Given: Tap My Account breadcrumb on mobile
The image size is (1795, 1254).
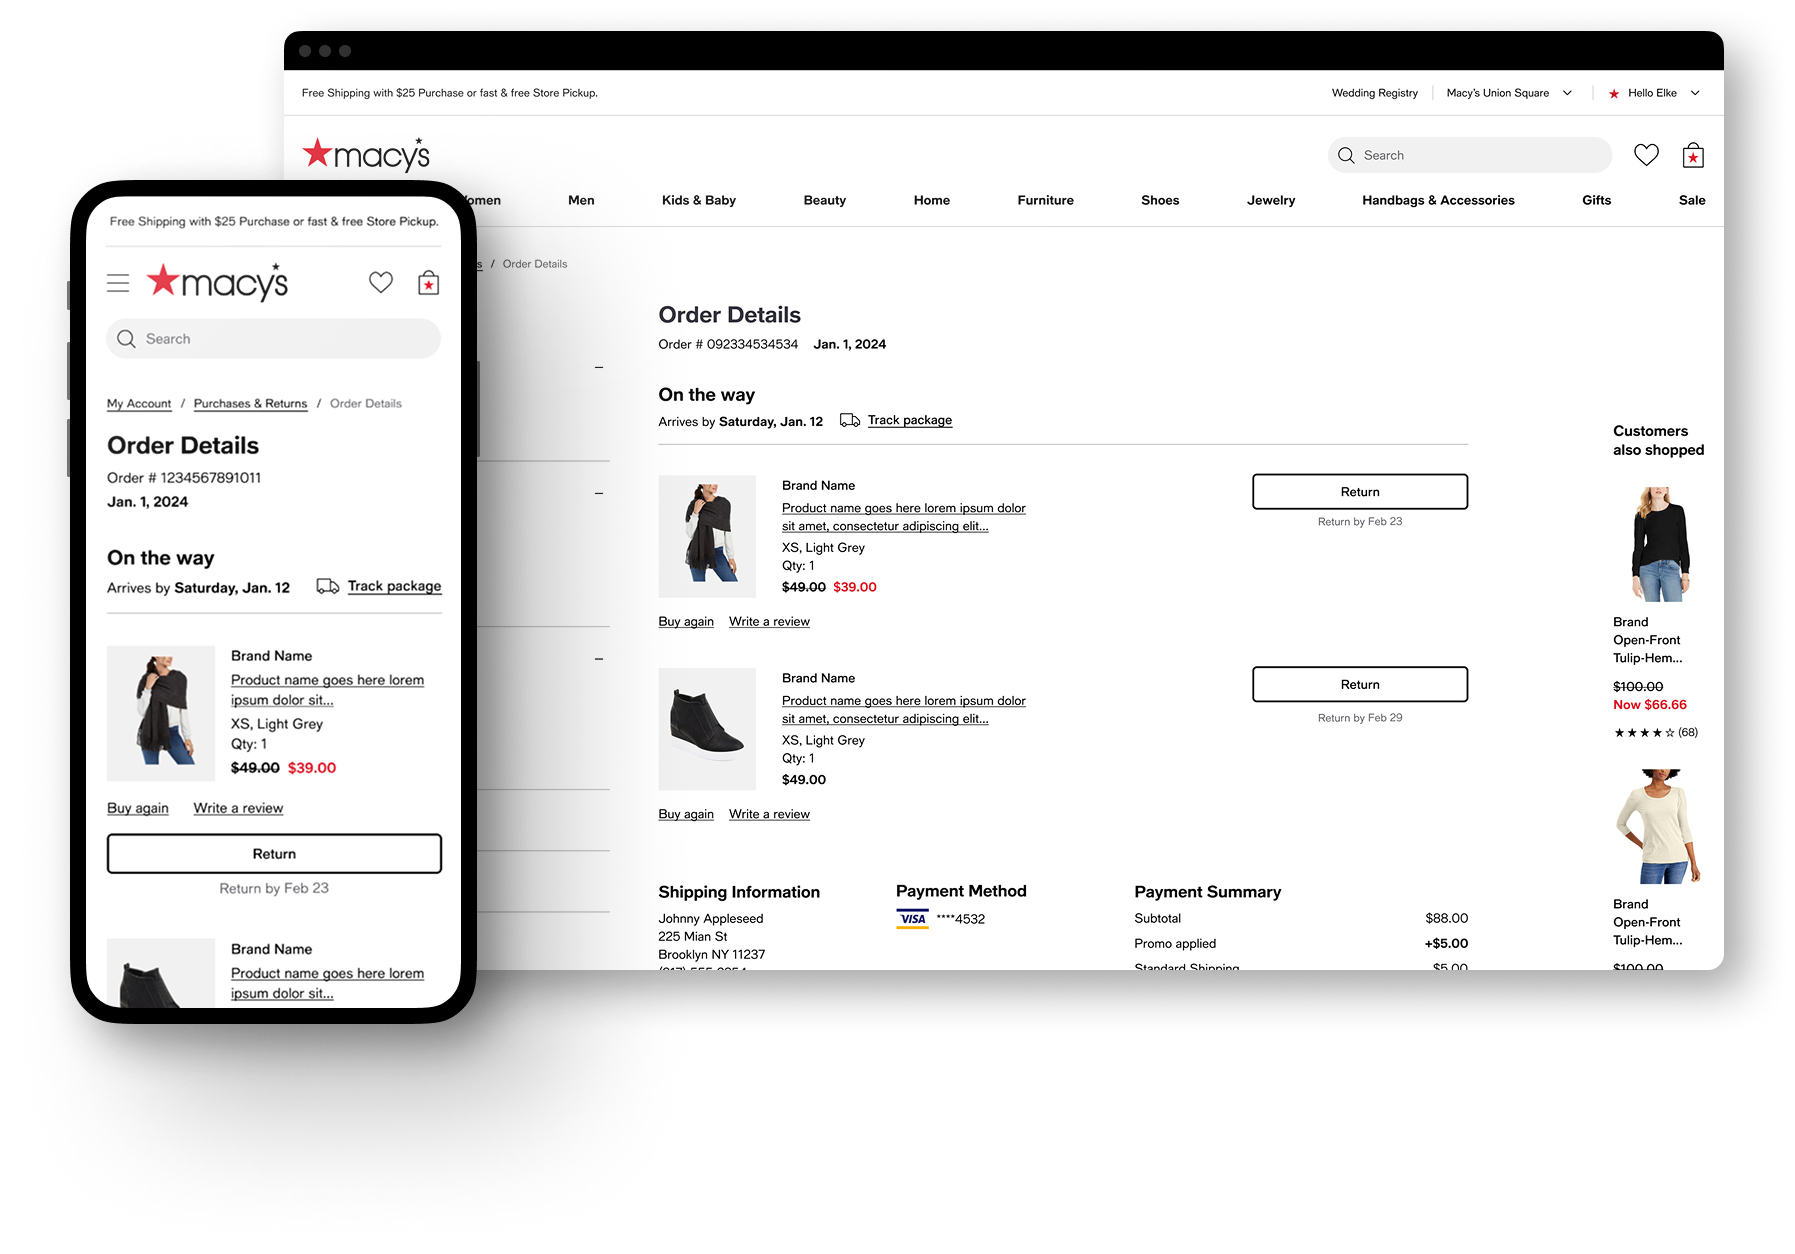Looking at the screenshot, I should (x=139, y=404).
